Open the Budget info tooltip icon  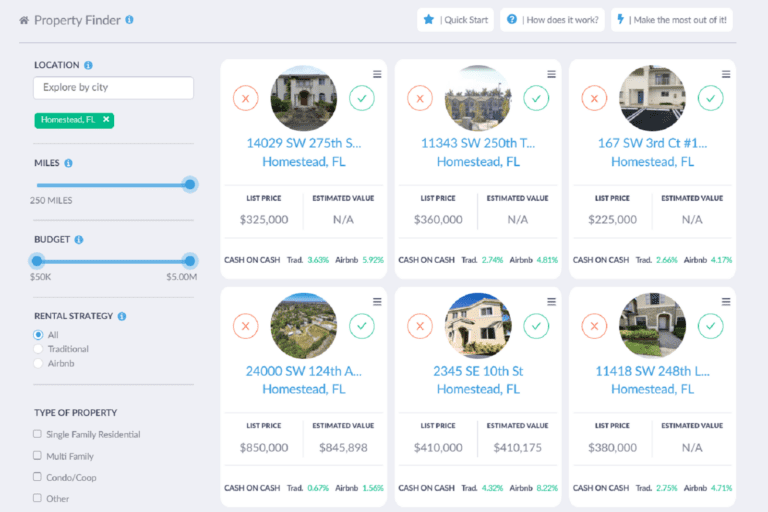(79, 240)
